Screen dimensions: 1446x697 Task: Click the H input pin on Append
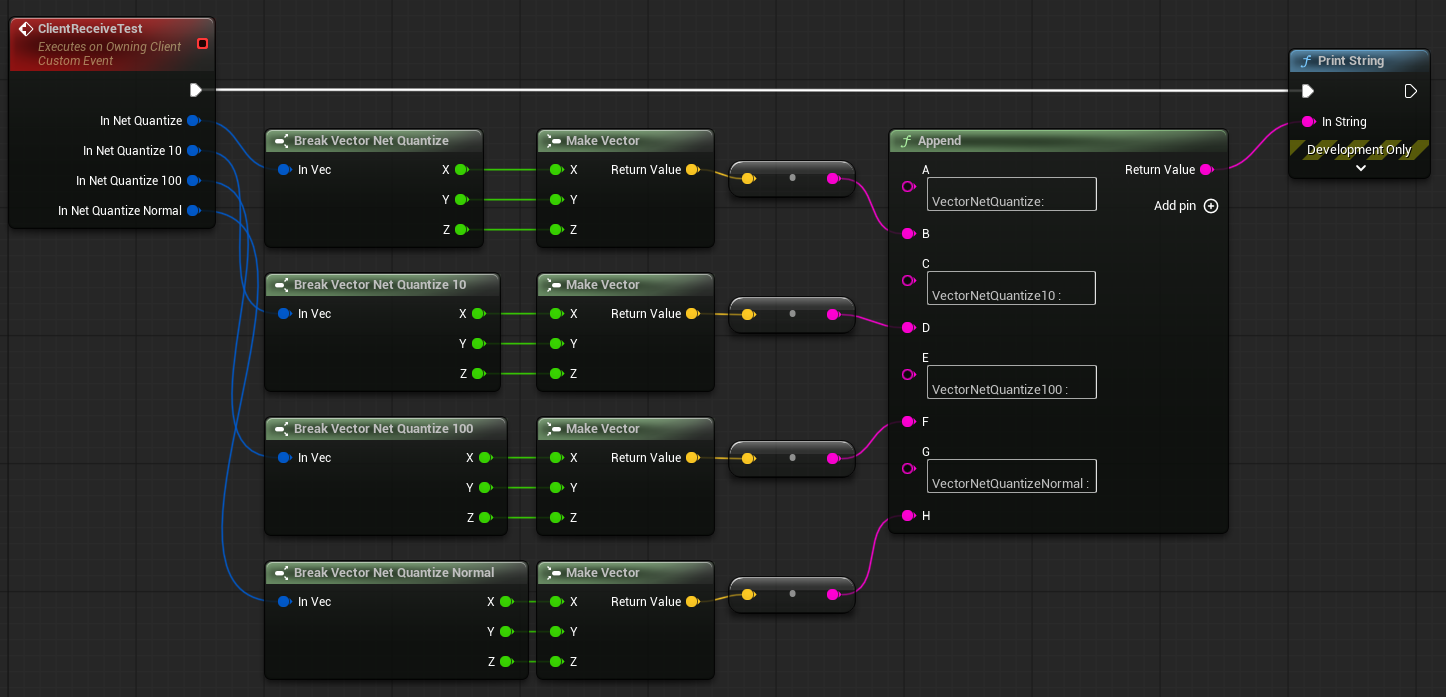908,516
